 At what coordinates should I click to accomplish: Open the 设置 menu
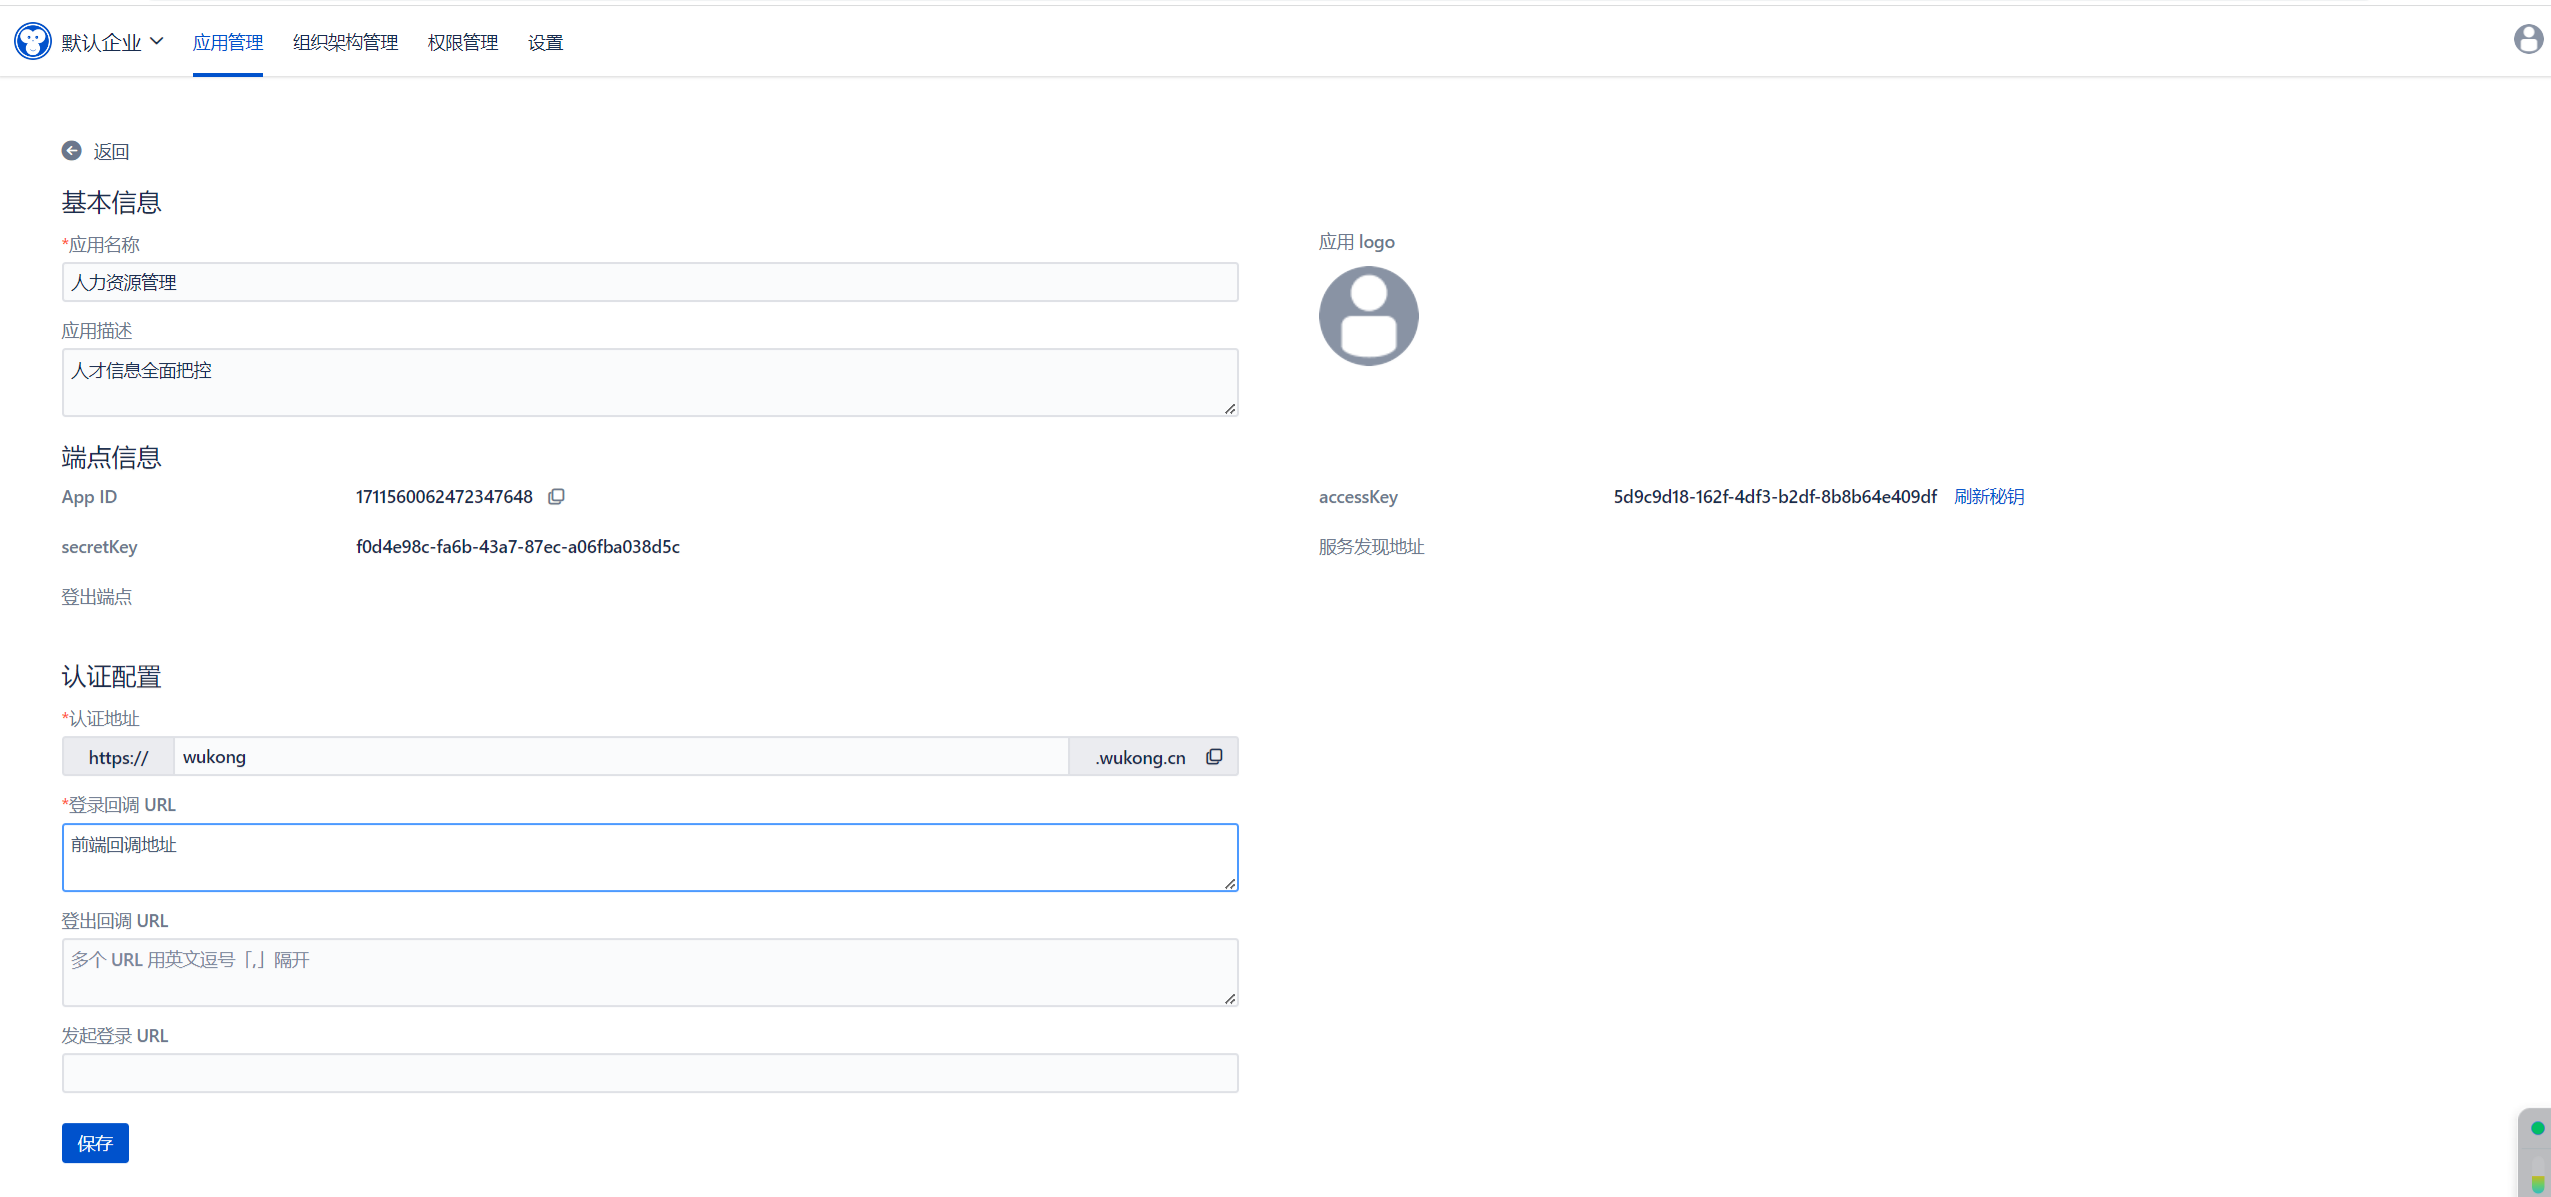[x=545, y=42]
